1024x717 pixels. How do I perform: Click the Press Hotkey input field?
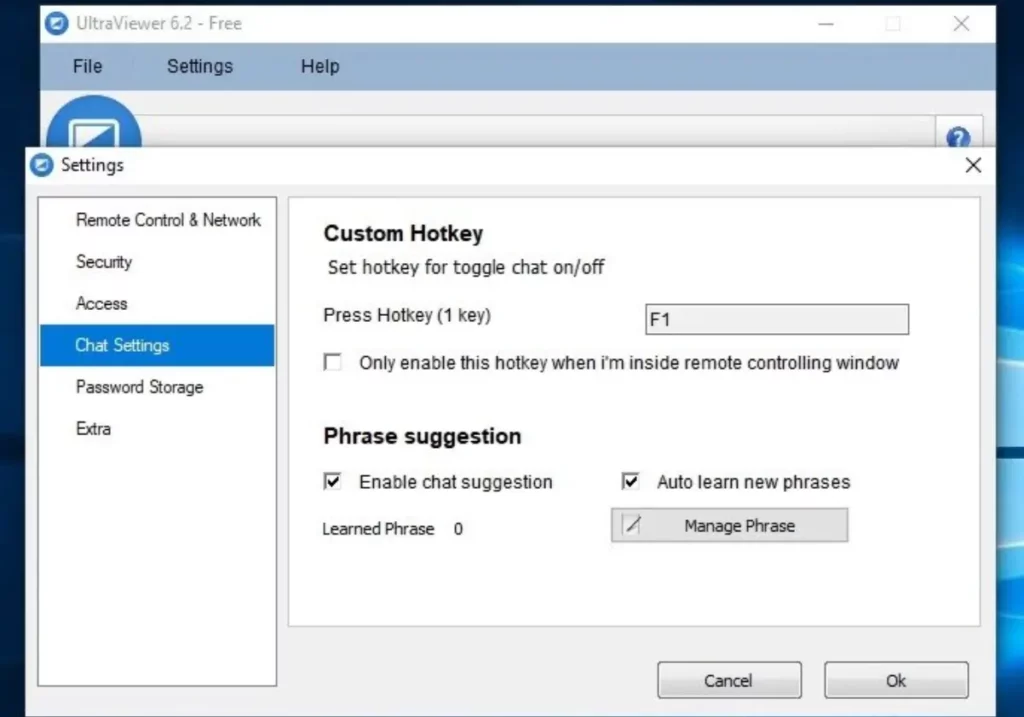[x=776, y=319]
